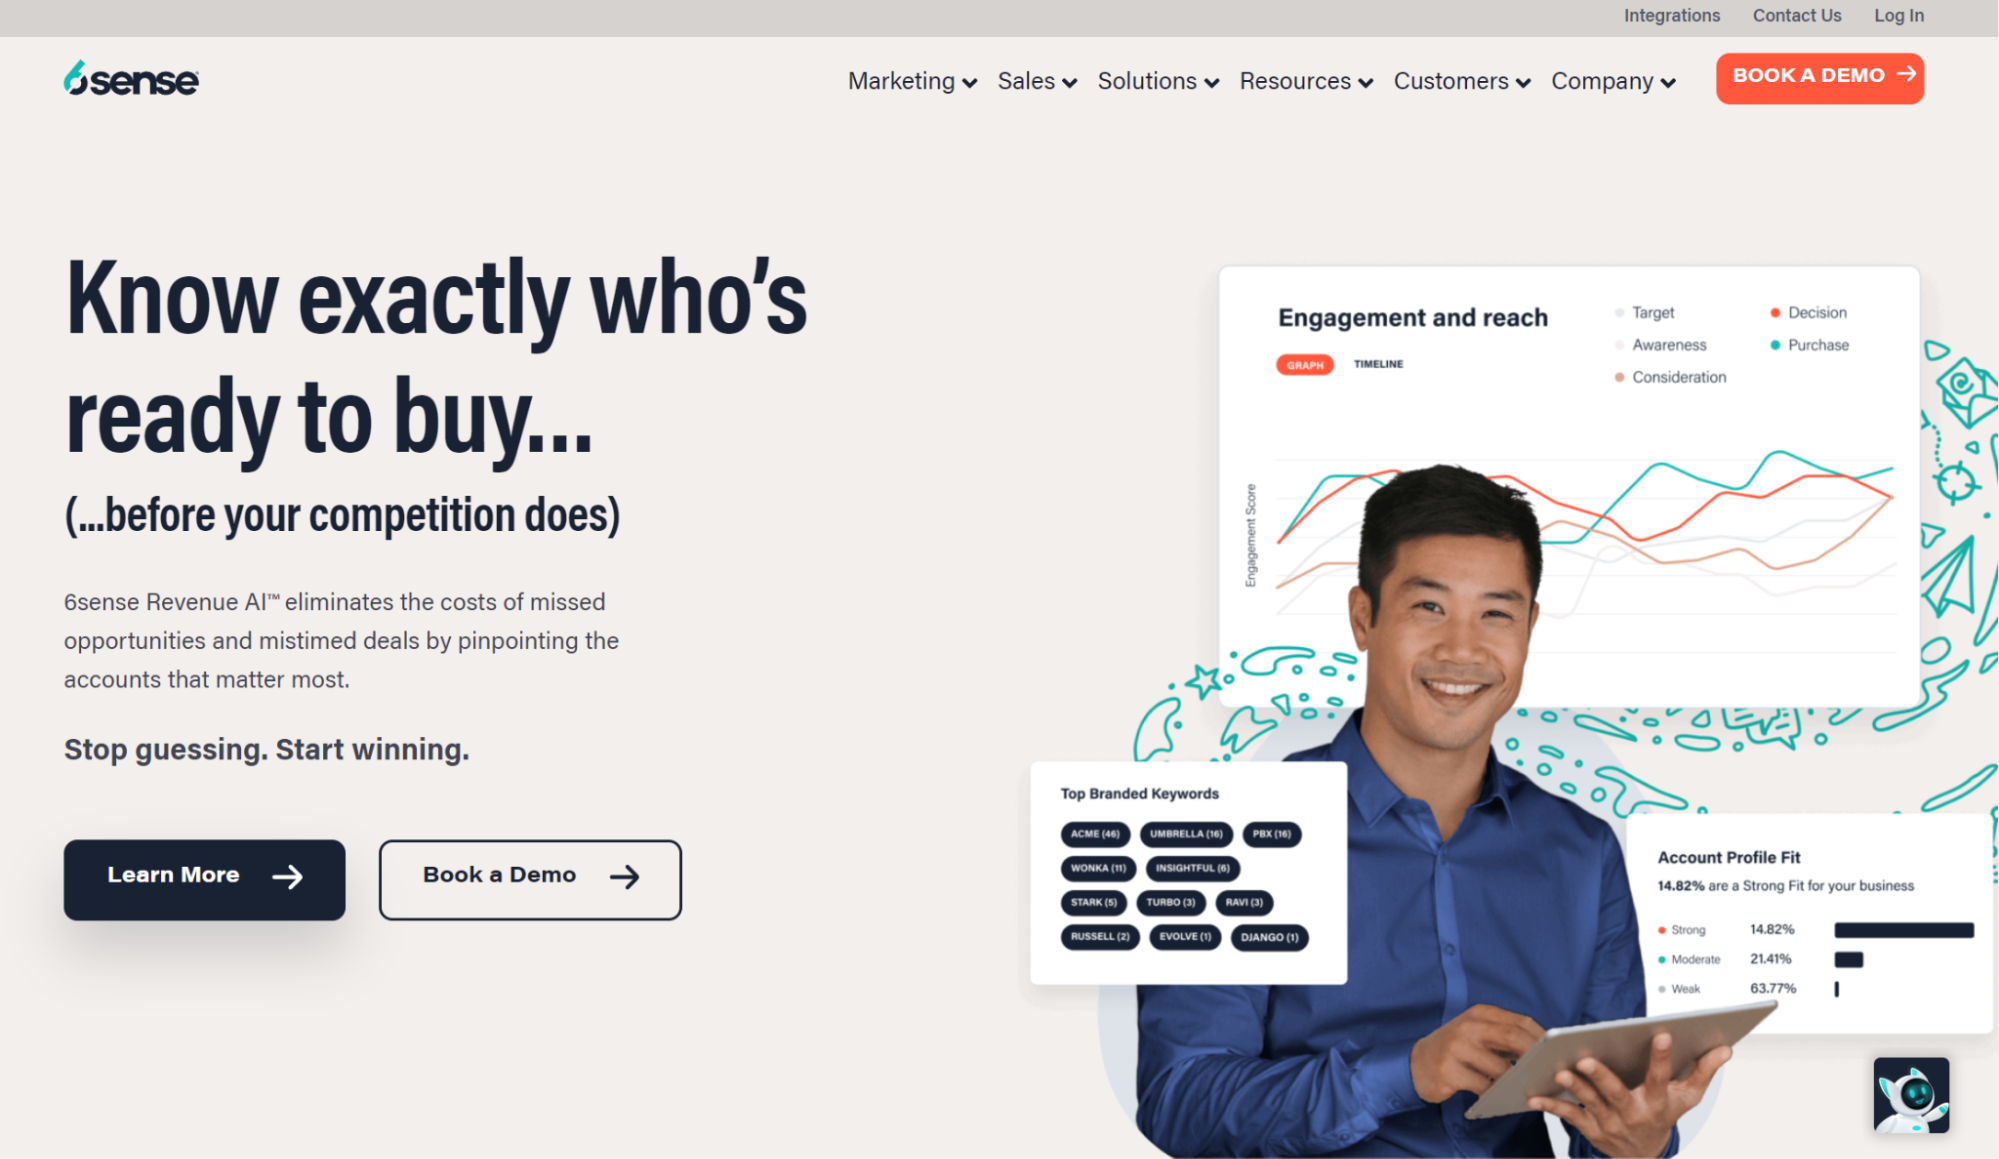
Task: Select the UMBRELLA (16) keyword tag
Action: pyautogui.click(x=1186, y=834)
